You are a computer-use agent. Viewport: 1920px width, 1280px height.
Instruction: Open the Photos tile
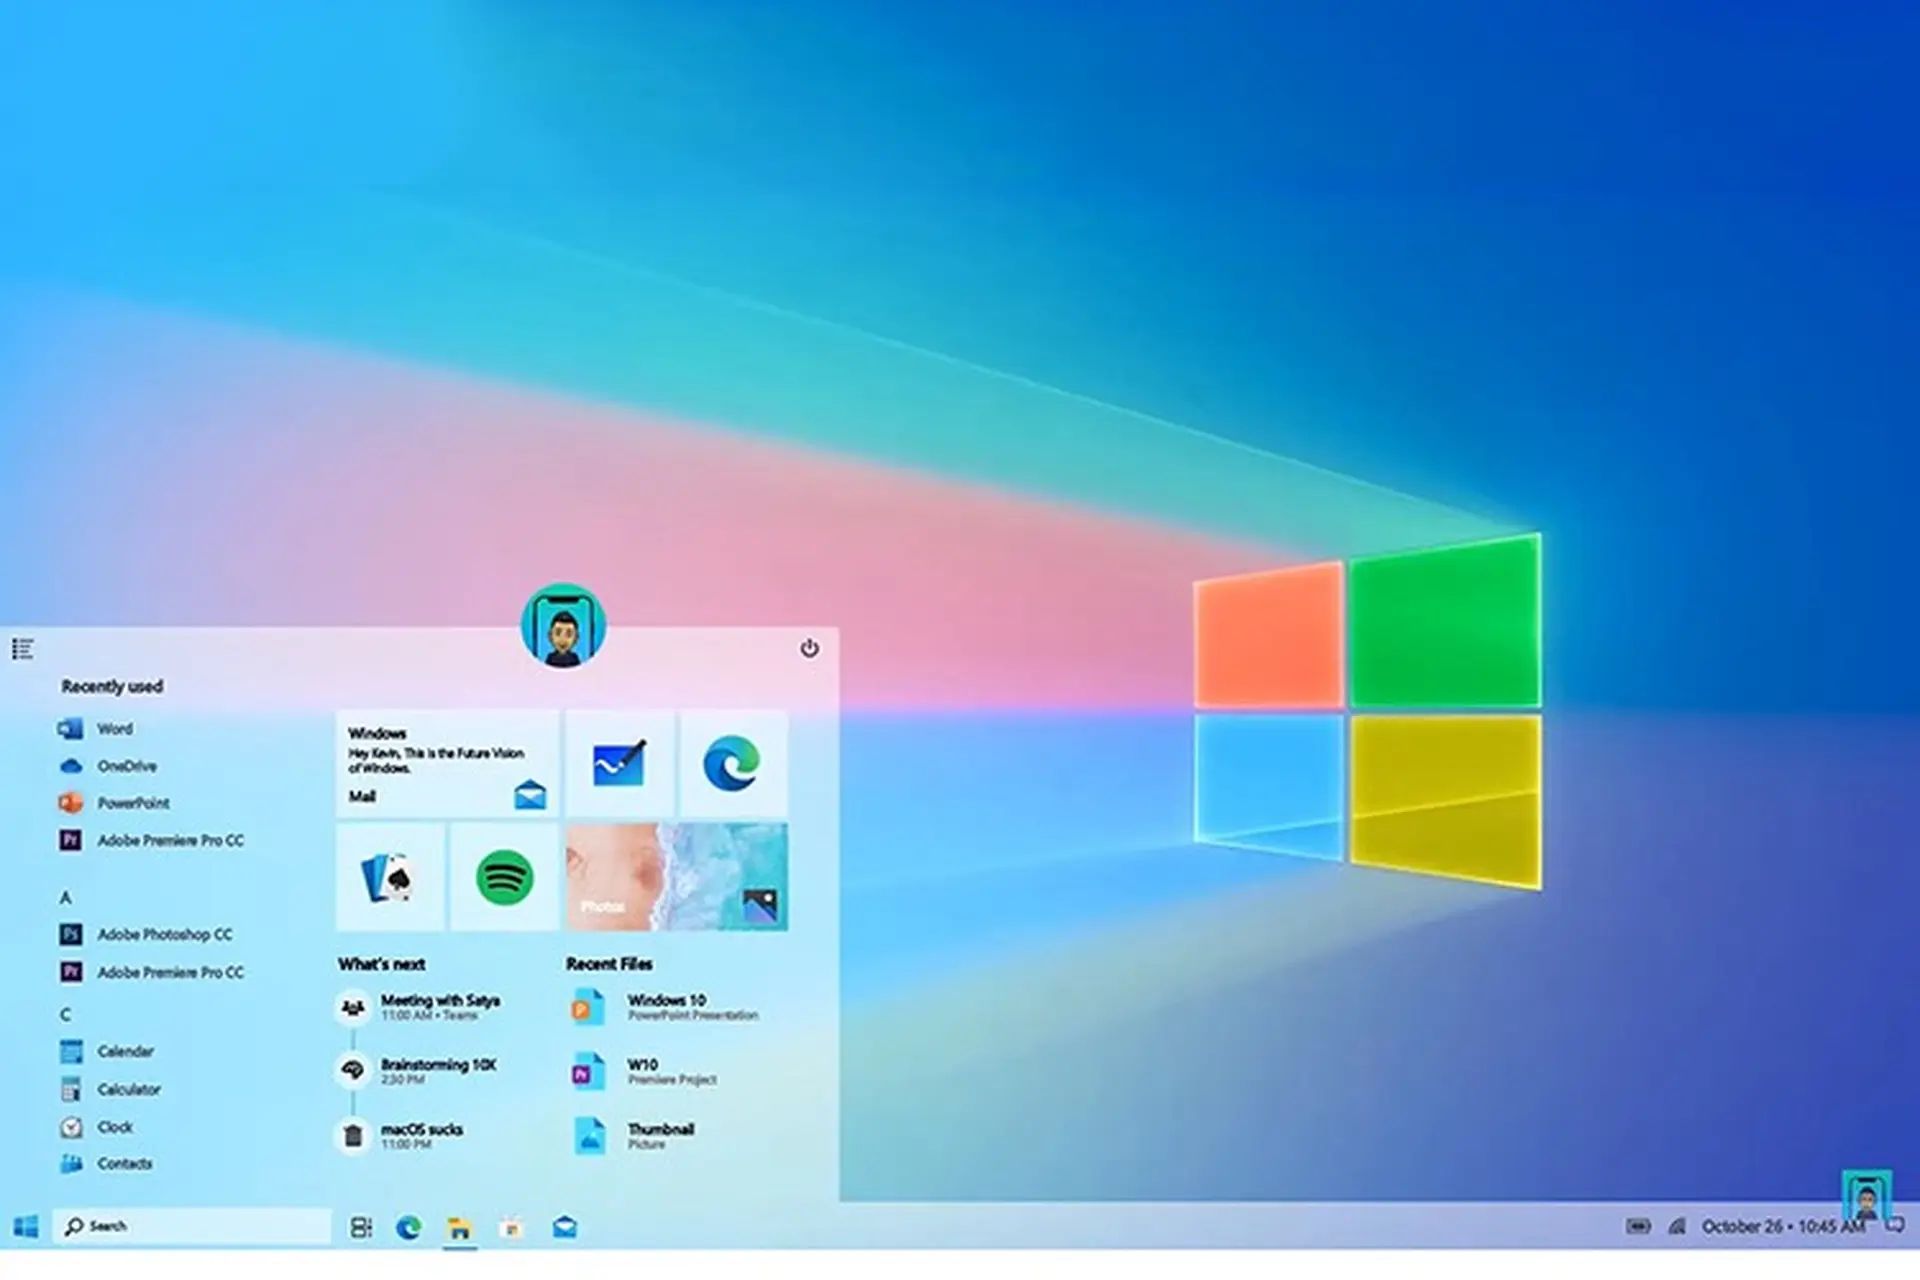(676, 877)
